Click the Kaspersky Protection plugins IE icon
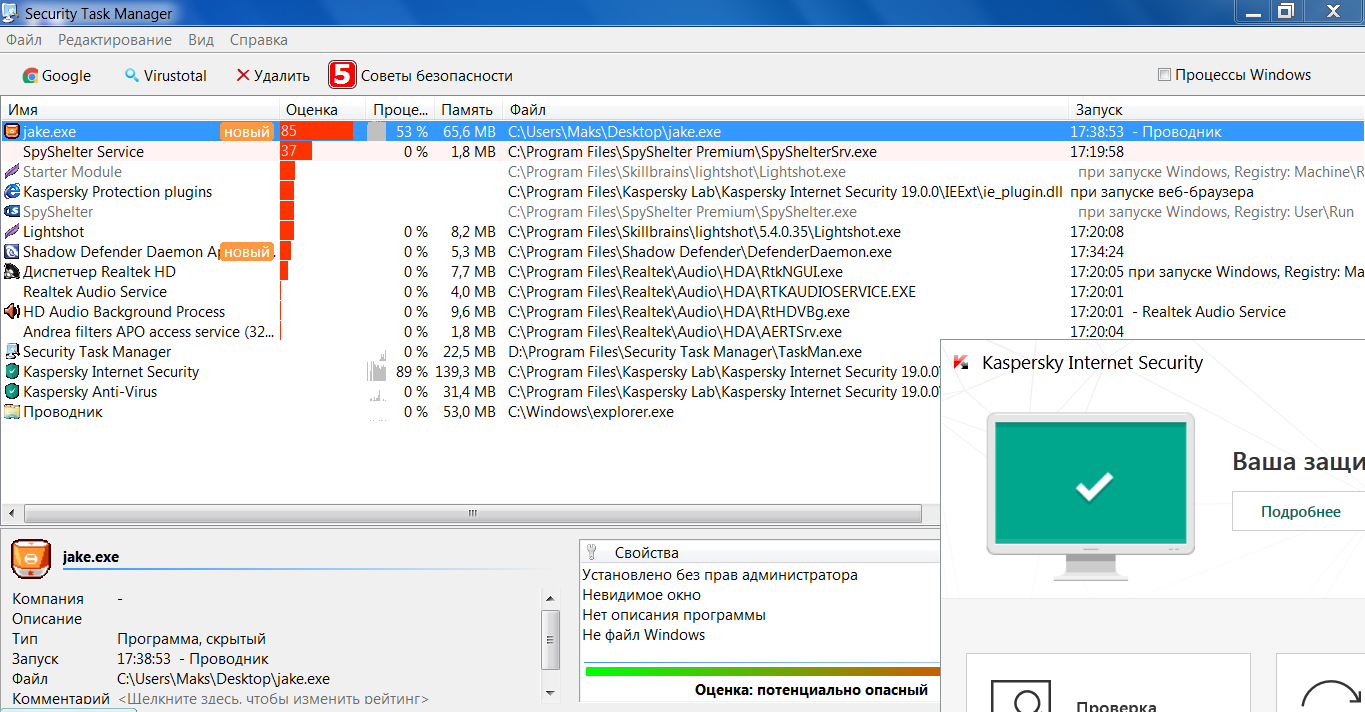Image resolution: width=1365 pixels, height=712 pixels. pyautogui.click(x=12, y=192)
